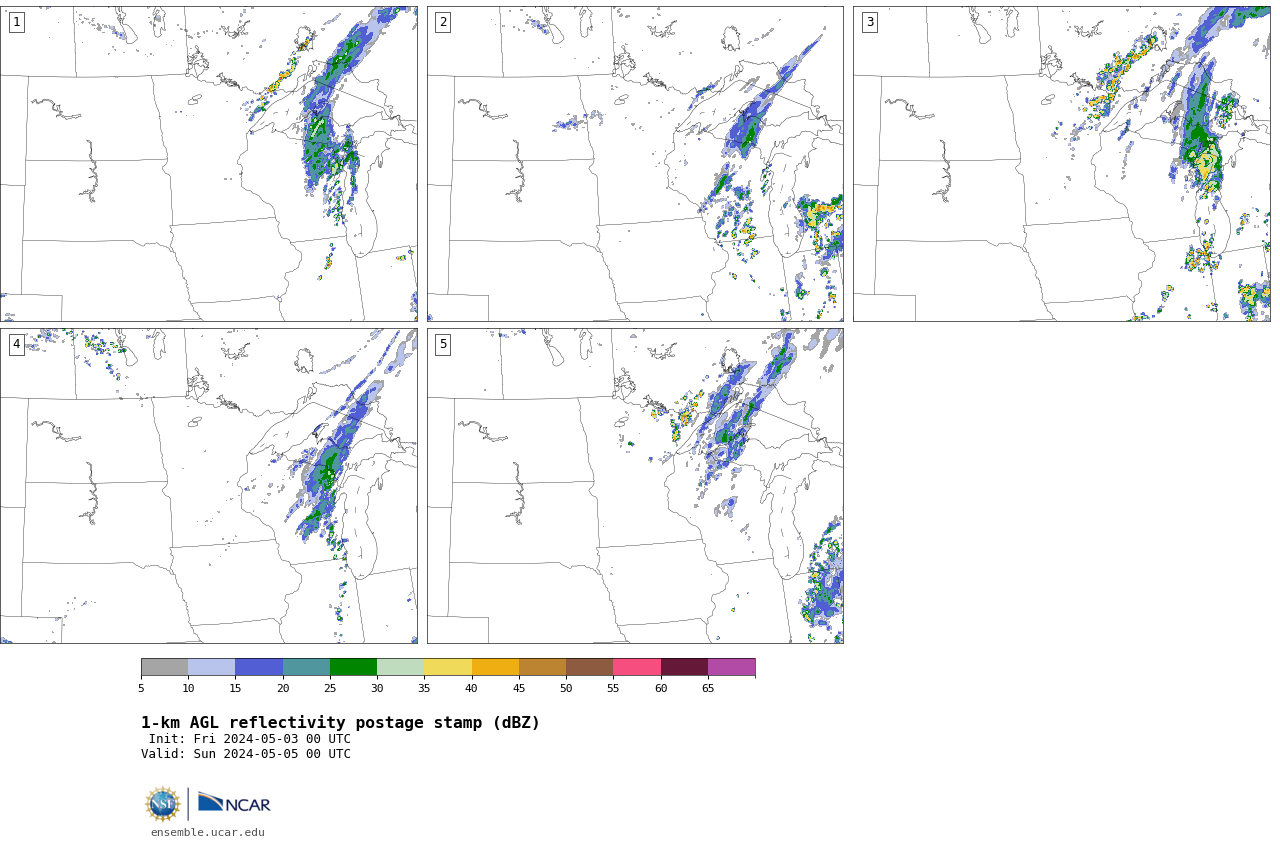Open ensemble member 4 reflectivity map
The image size is (1280, 844).
click(209, 486)
